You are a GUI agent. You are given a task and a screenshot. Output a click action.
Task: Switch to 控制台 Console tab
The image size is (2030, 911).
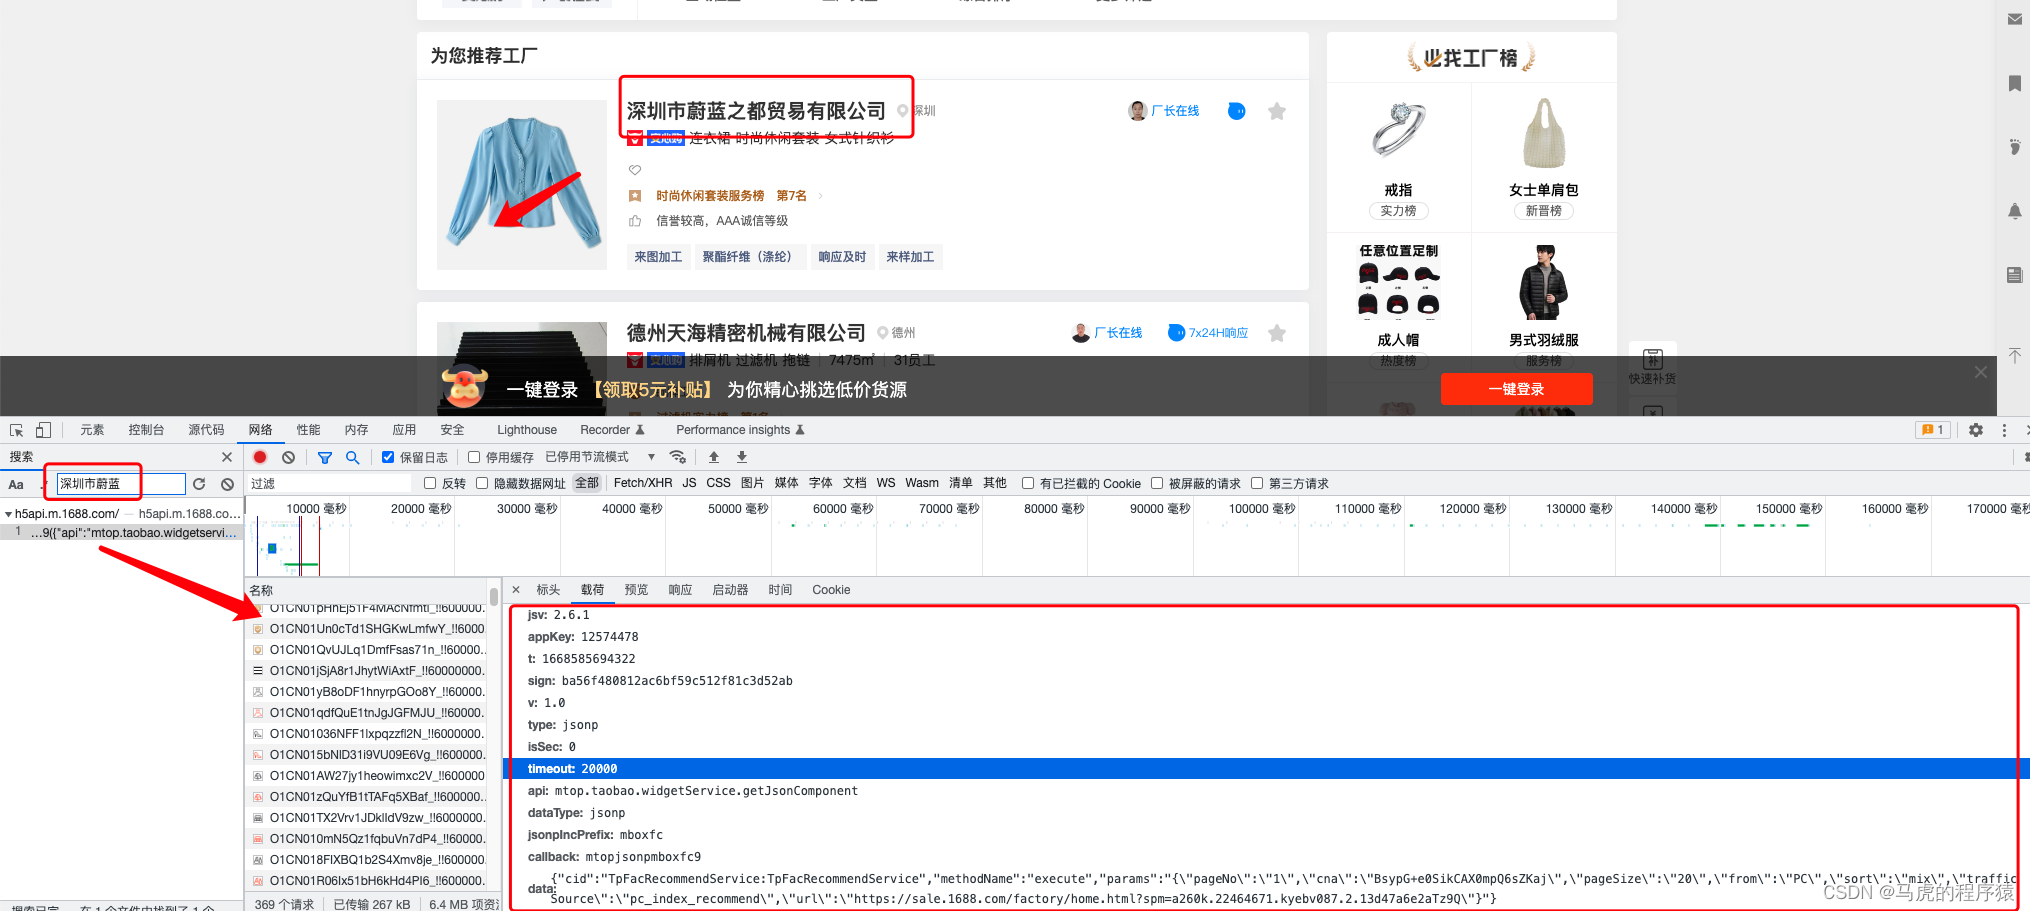coord(146,430)
